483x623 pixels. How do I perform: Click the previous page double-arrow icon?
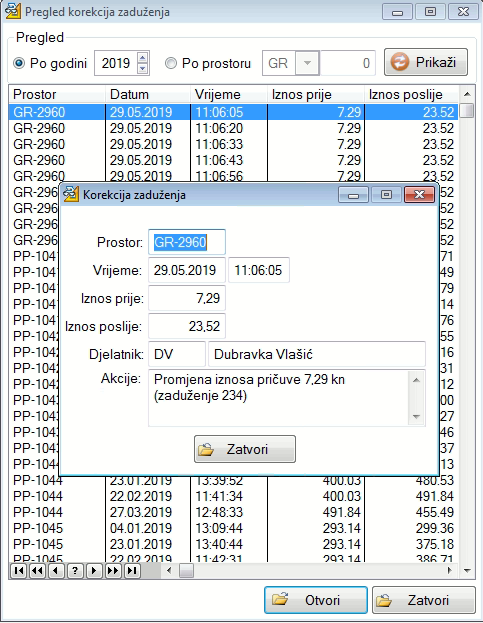click(x=37, y=571)
